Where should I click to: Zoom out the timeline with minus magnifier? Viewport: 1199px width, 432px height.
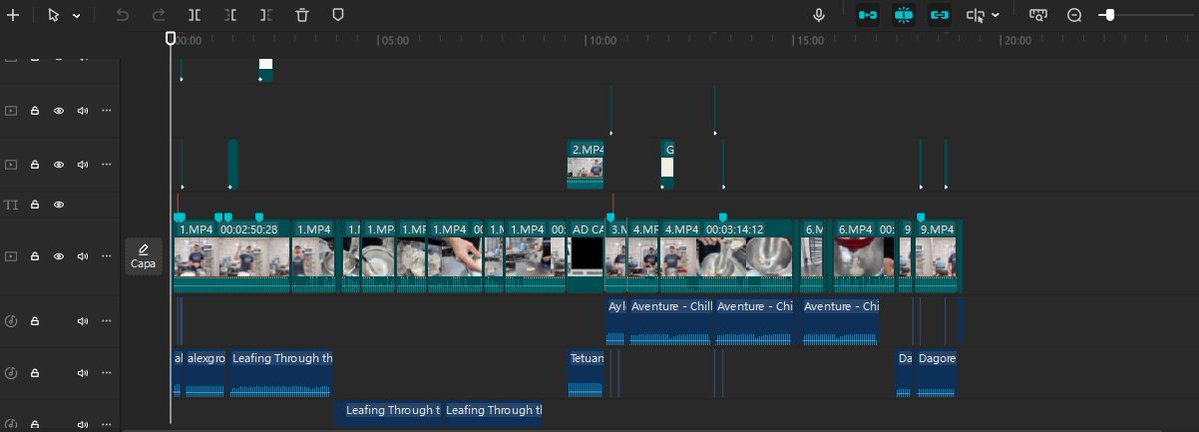[1074, 15]
